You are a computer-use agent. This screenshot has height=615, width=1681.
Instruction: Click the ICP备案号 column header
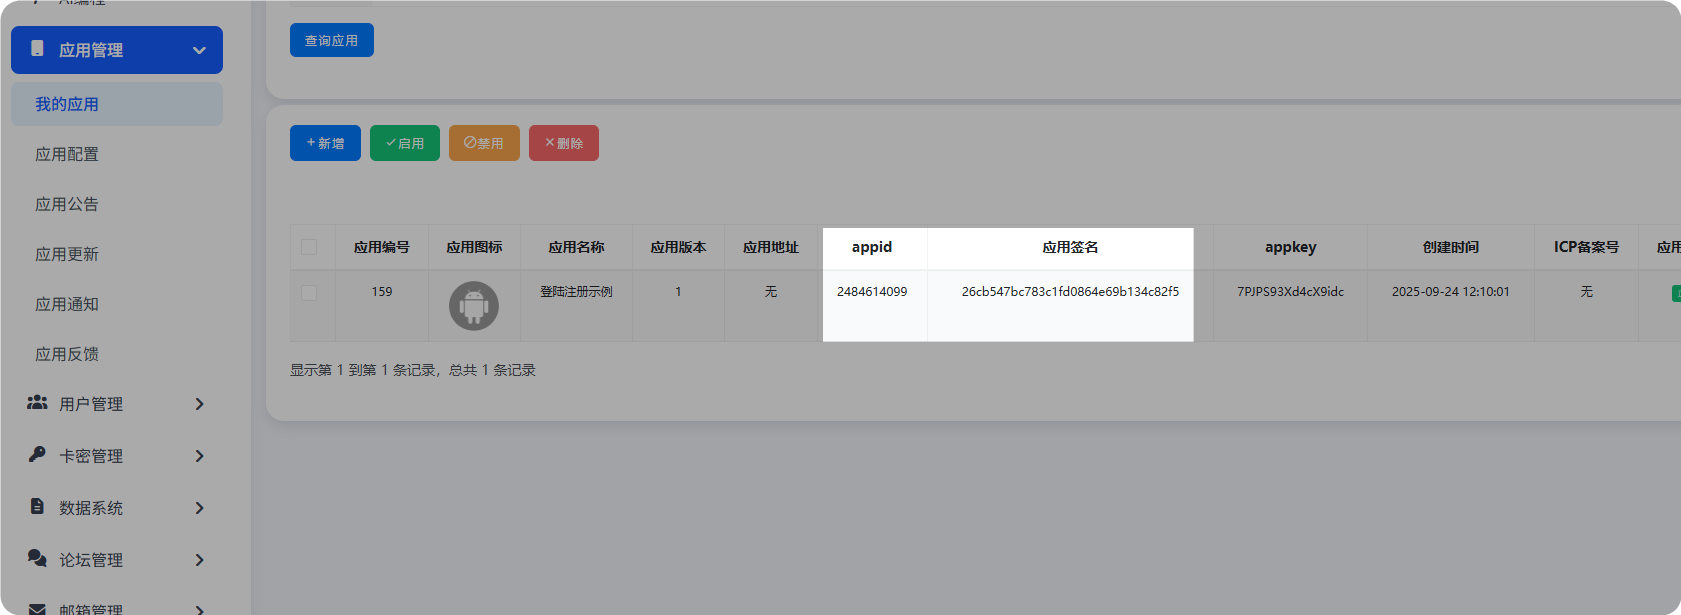pyautogui.click(x=1587, y=247)
